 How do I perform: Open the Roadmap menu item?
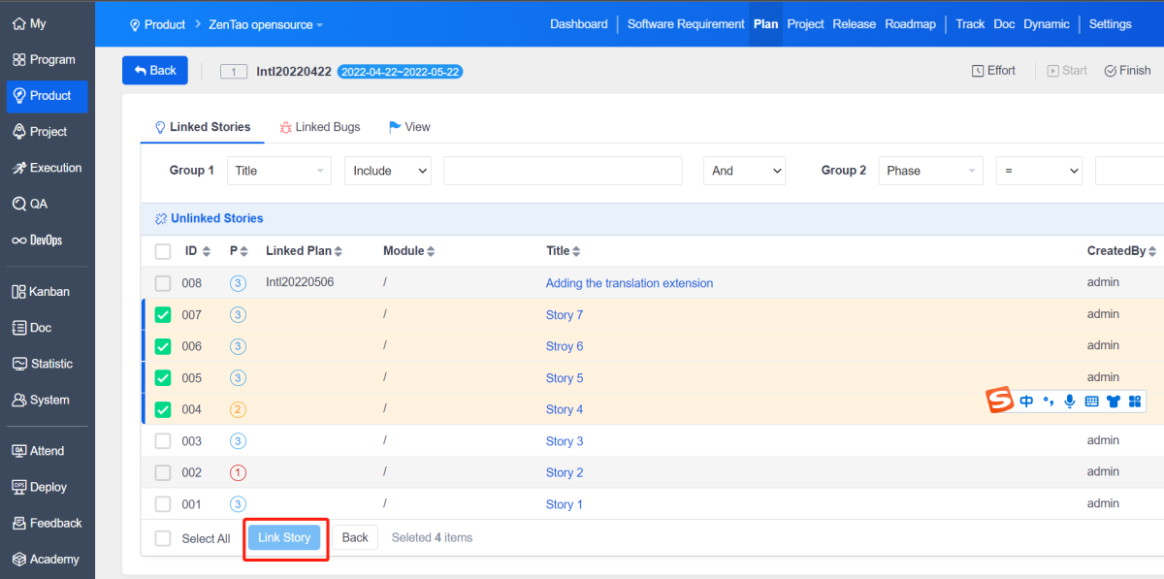click(x=910, y=24)
